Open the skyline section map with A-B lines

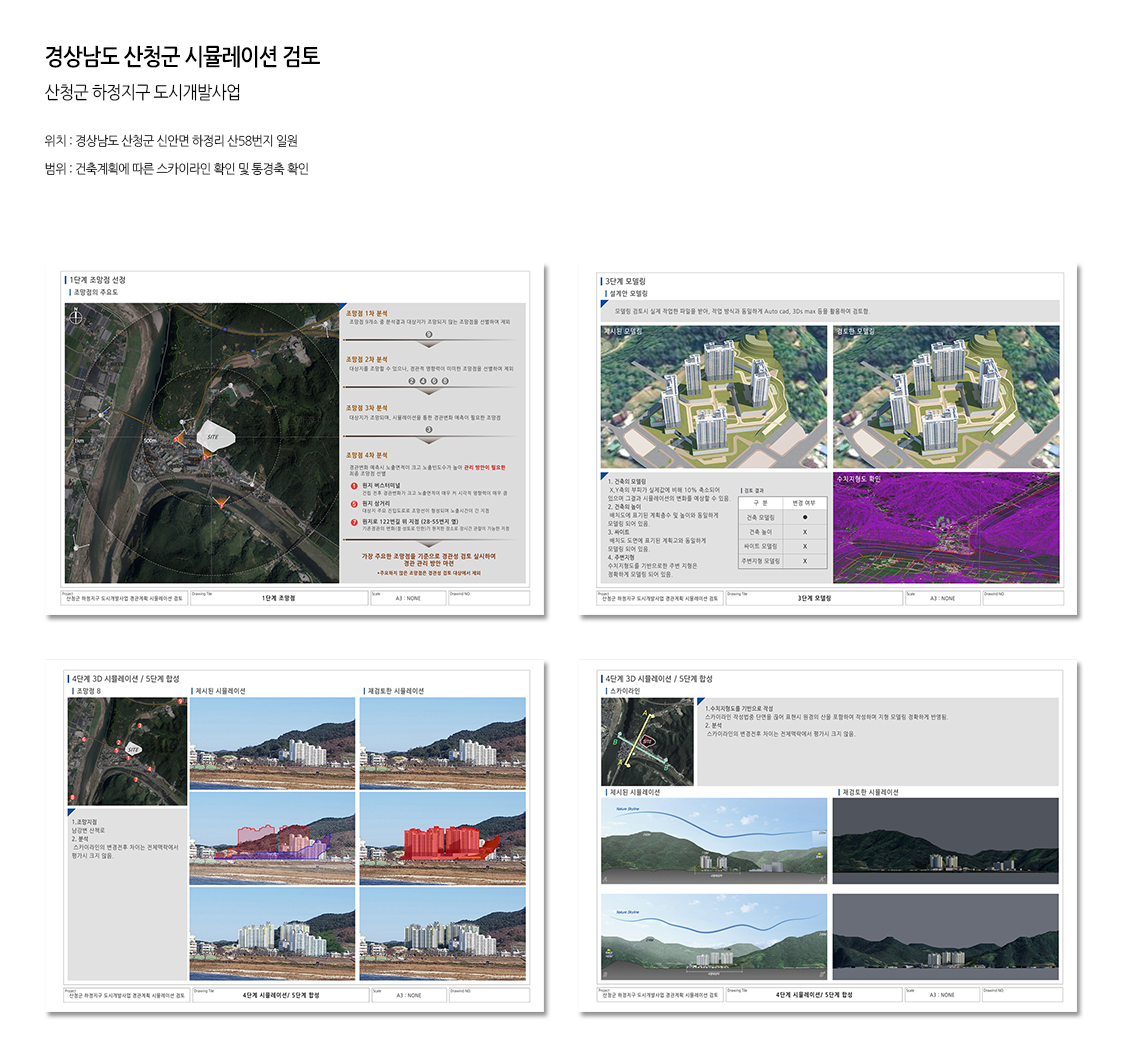coord(646,742)
